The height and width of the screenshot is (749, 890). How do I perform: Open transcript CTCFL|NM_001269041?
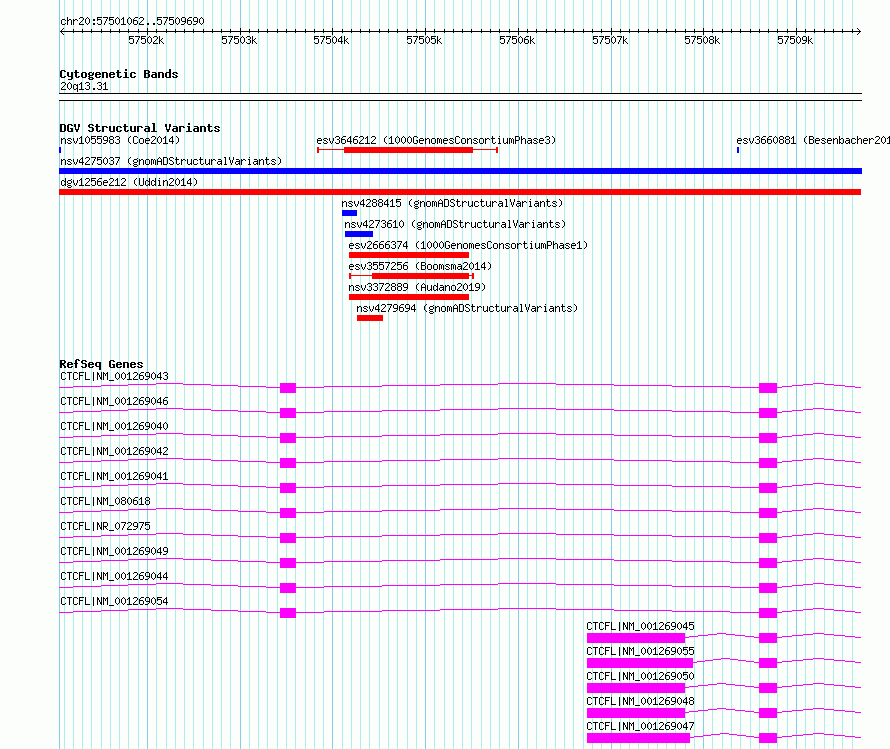click(x=114, y=476)
